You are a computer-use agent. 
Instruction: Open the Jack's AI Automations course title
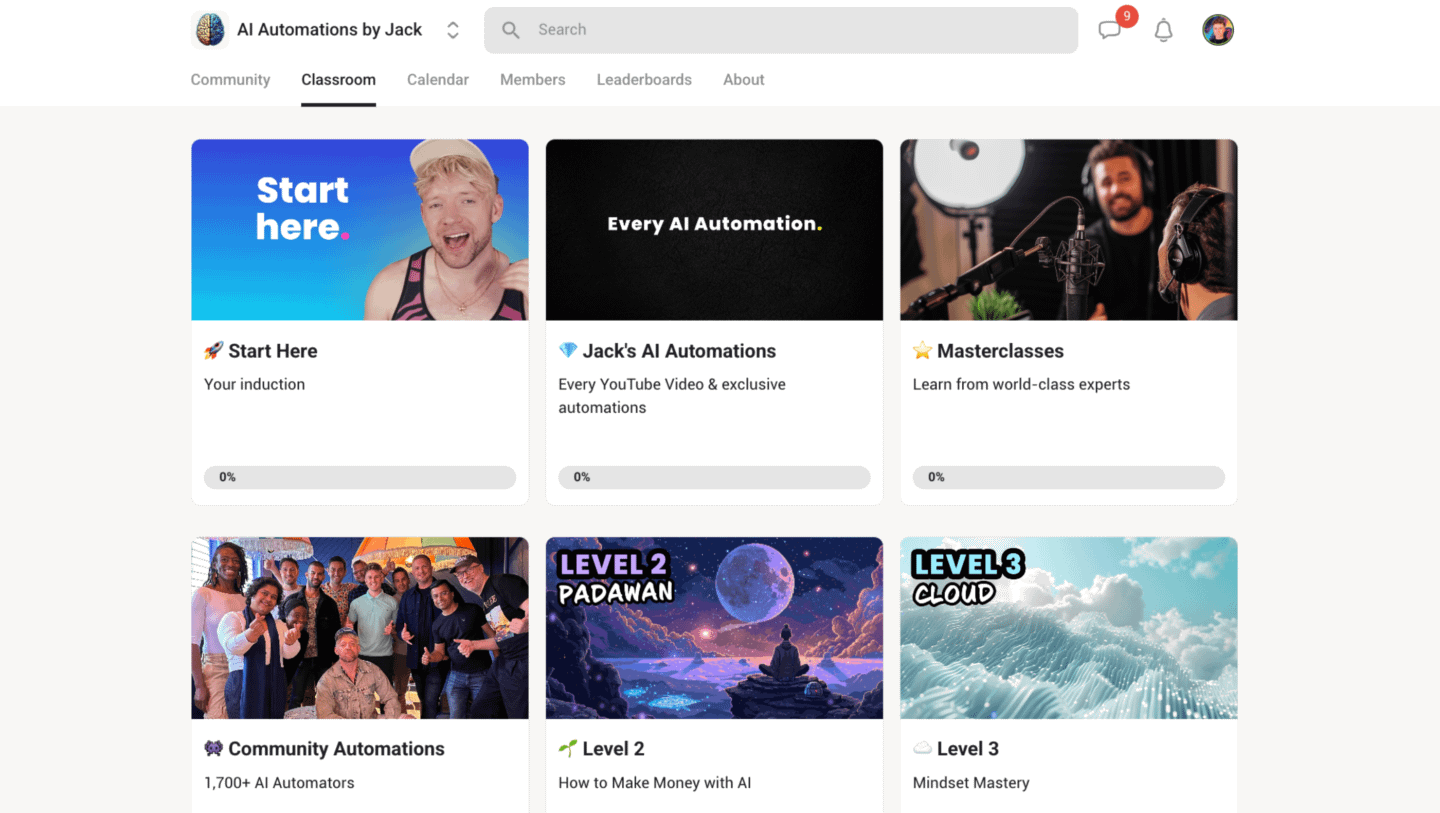pyautogui.click(x=680, y=351)
